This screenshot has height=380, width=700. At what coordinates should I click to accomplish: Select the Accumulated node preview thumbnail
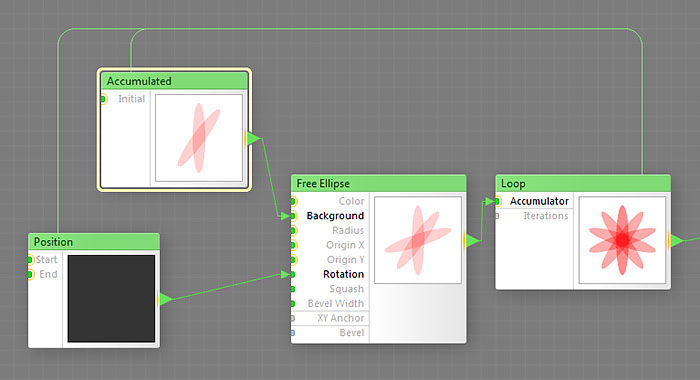pos(199,138)
